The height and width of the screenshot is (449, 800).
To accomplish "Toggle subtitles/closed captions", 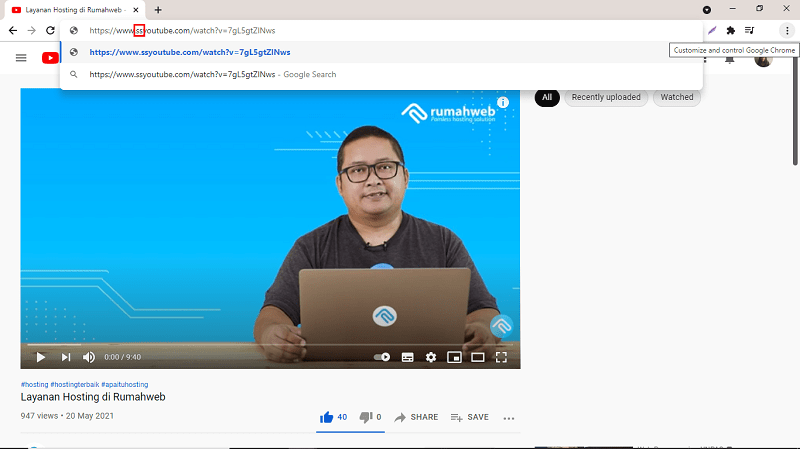I will point(408,357).
